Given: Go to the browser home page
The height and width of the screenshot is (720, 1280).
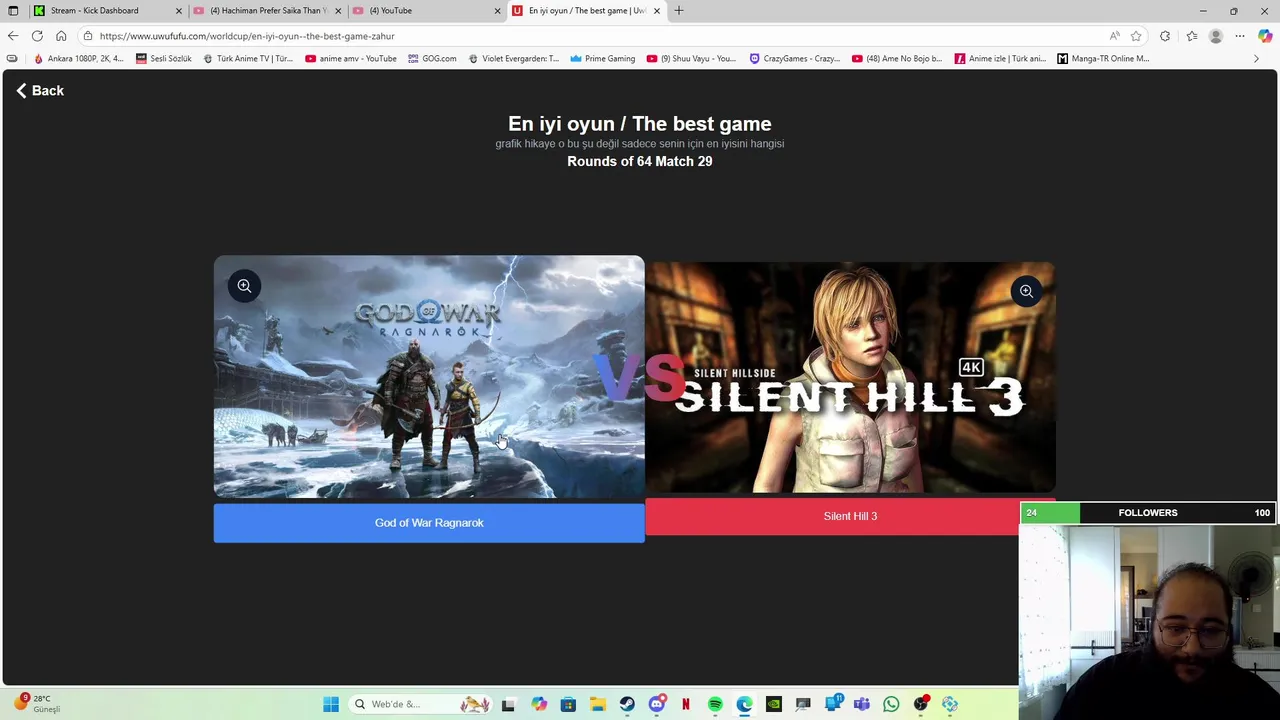Looking at the screenshot, I should click(x=61, y=36).
